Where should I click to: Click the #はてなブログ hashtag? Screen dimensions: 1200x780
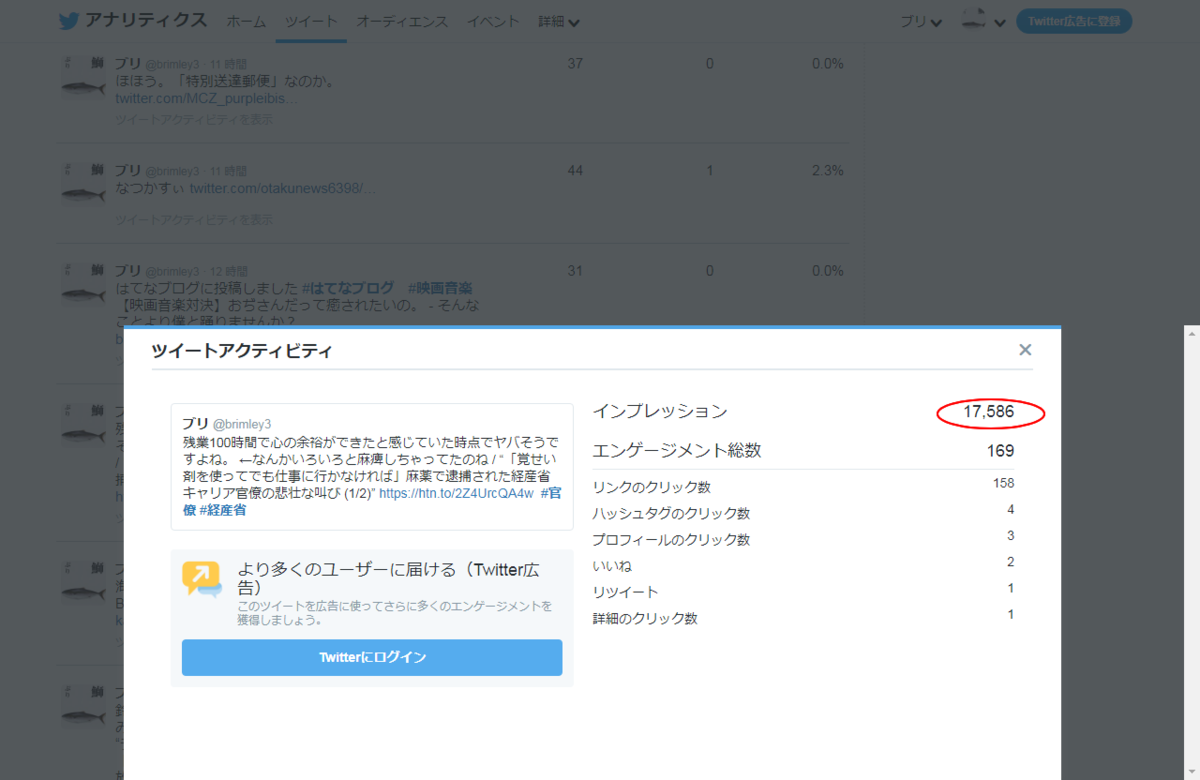click(348, 289)
